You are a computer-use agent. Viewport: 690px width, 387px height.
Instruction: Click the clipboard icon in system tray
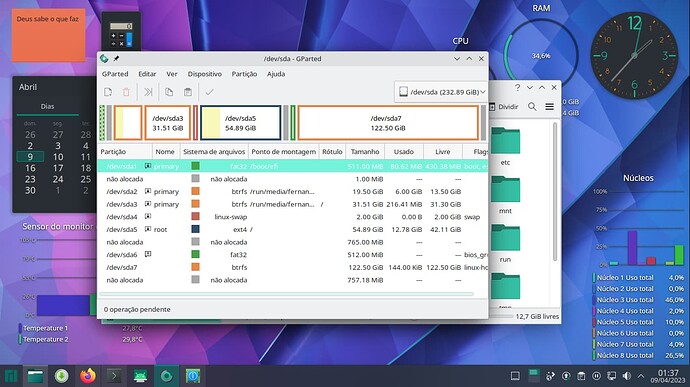coord(581,376)
